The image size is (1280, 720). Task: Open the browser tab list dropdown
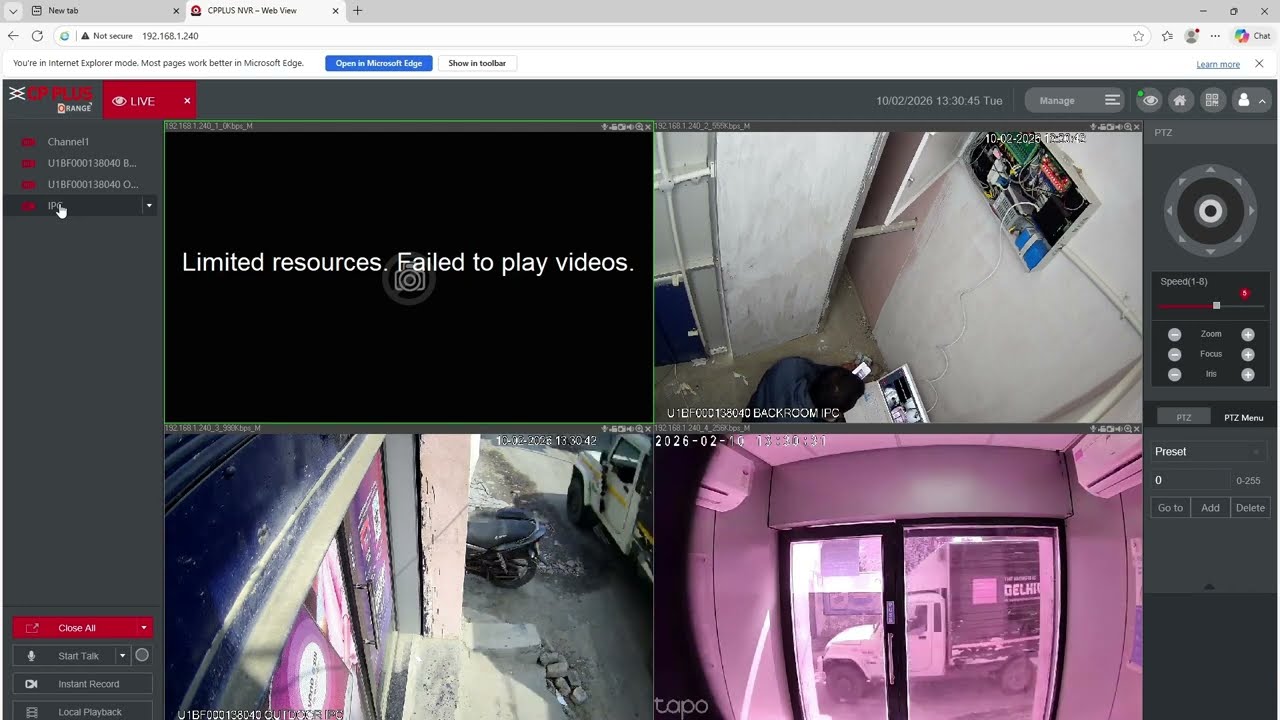13,11
